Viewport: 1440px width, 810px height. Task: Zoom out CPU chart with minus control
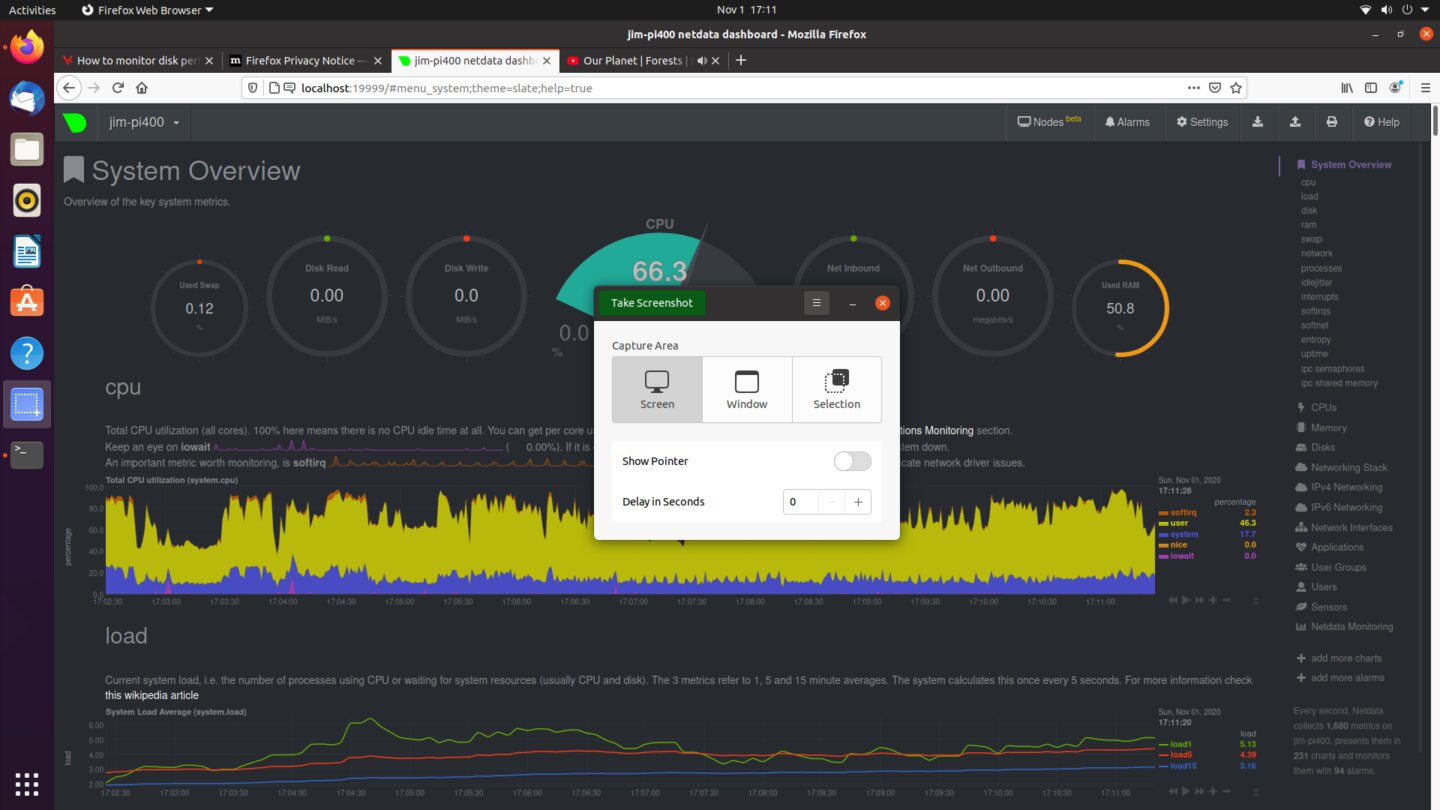1226,600
